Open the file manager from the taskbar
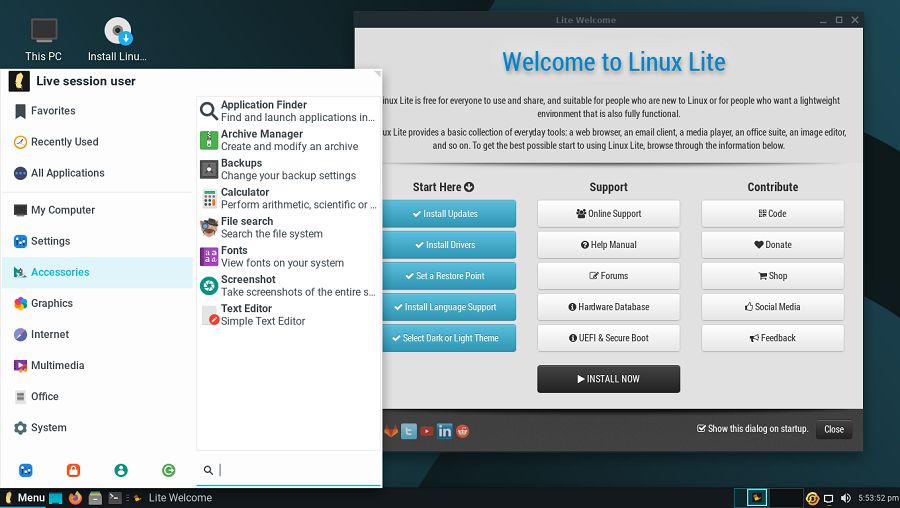Image resolution: width=900 pixels, height=508 pixels. point(95,498)
